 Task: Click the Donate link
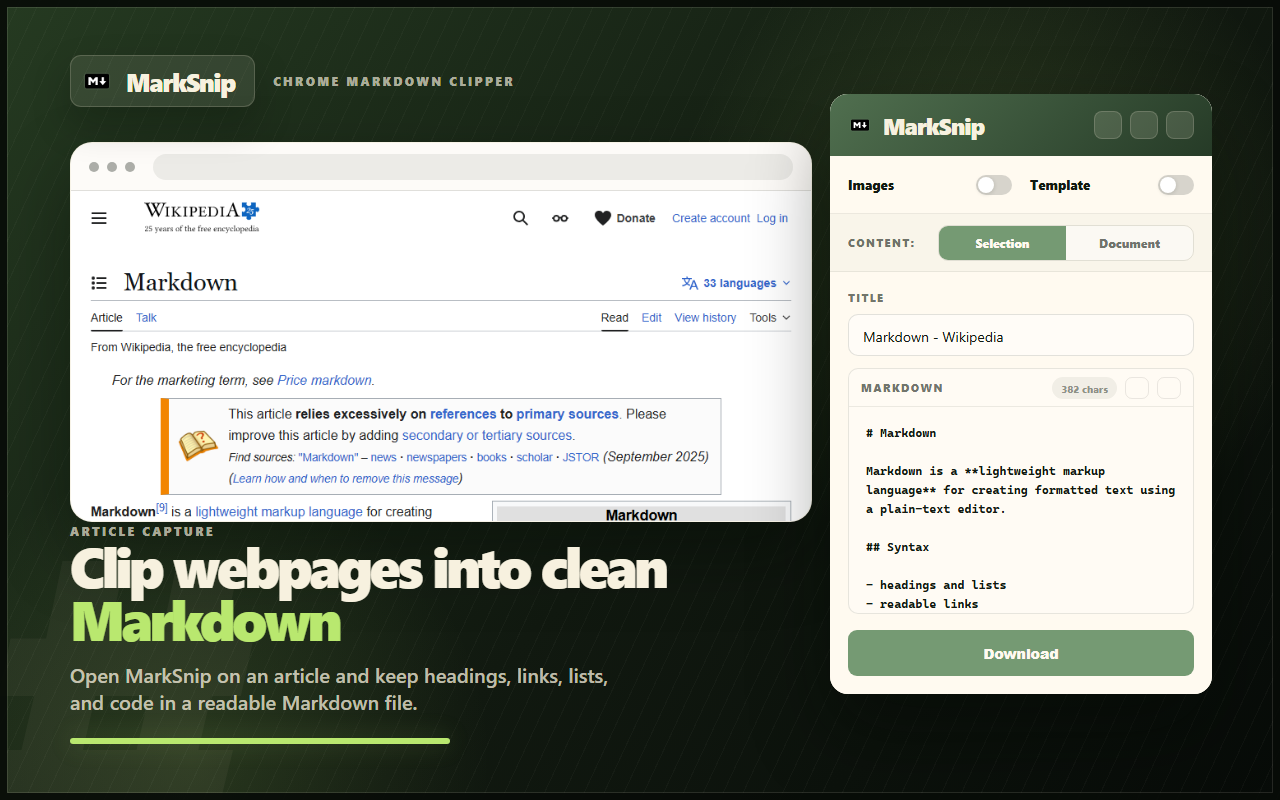click(x=636, y=218)
